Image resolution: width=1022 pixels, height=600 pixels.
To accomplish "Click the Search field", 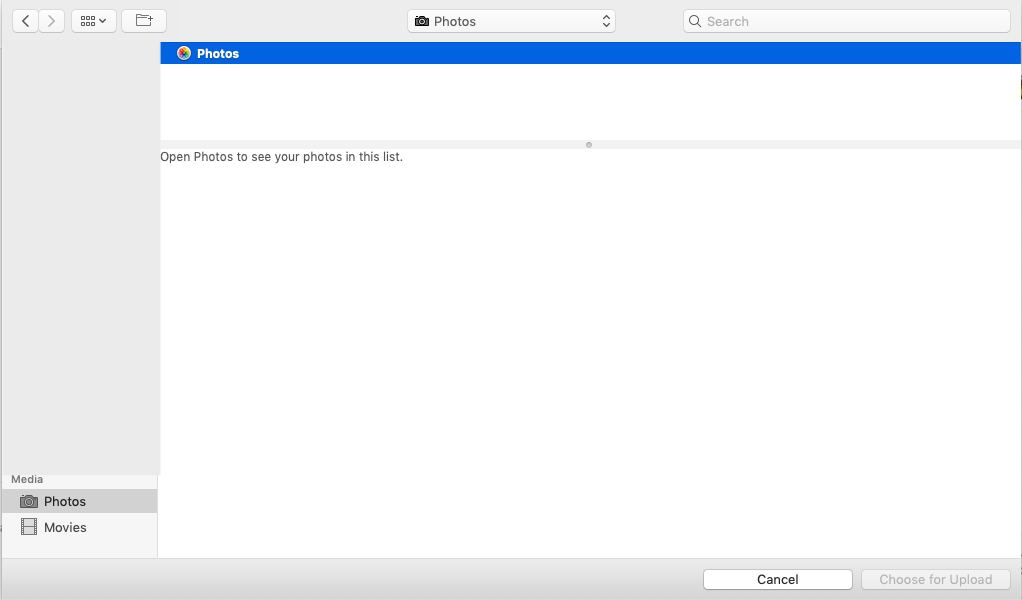I will coord(847,21).
